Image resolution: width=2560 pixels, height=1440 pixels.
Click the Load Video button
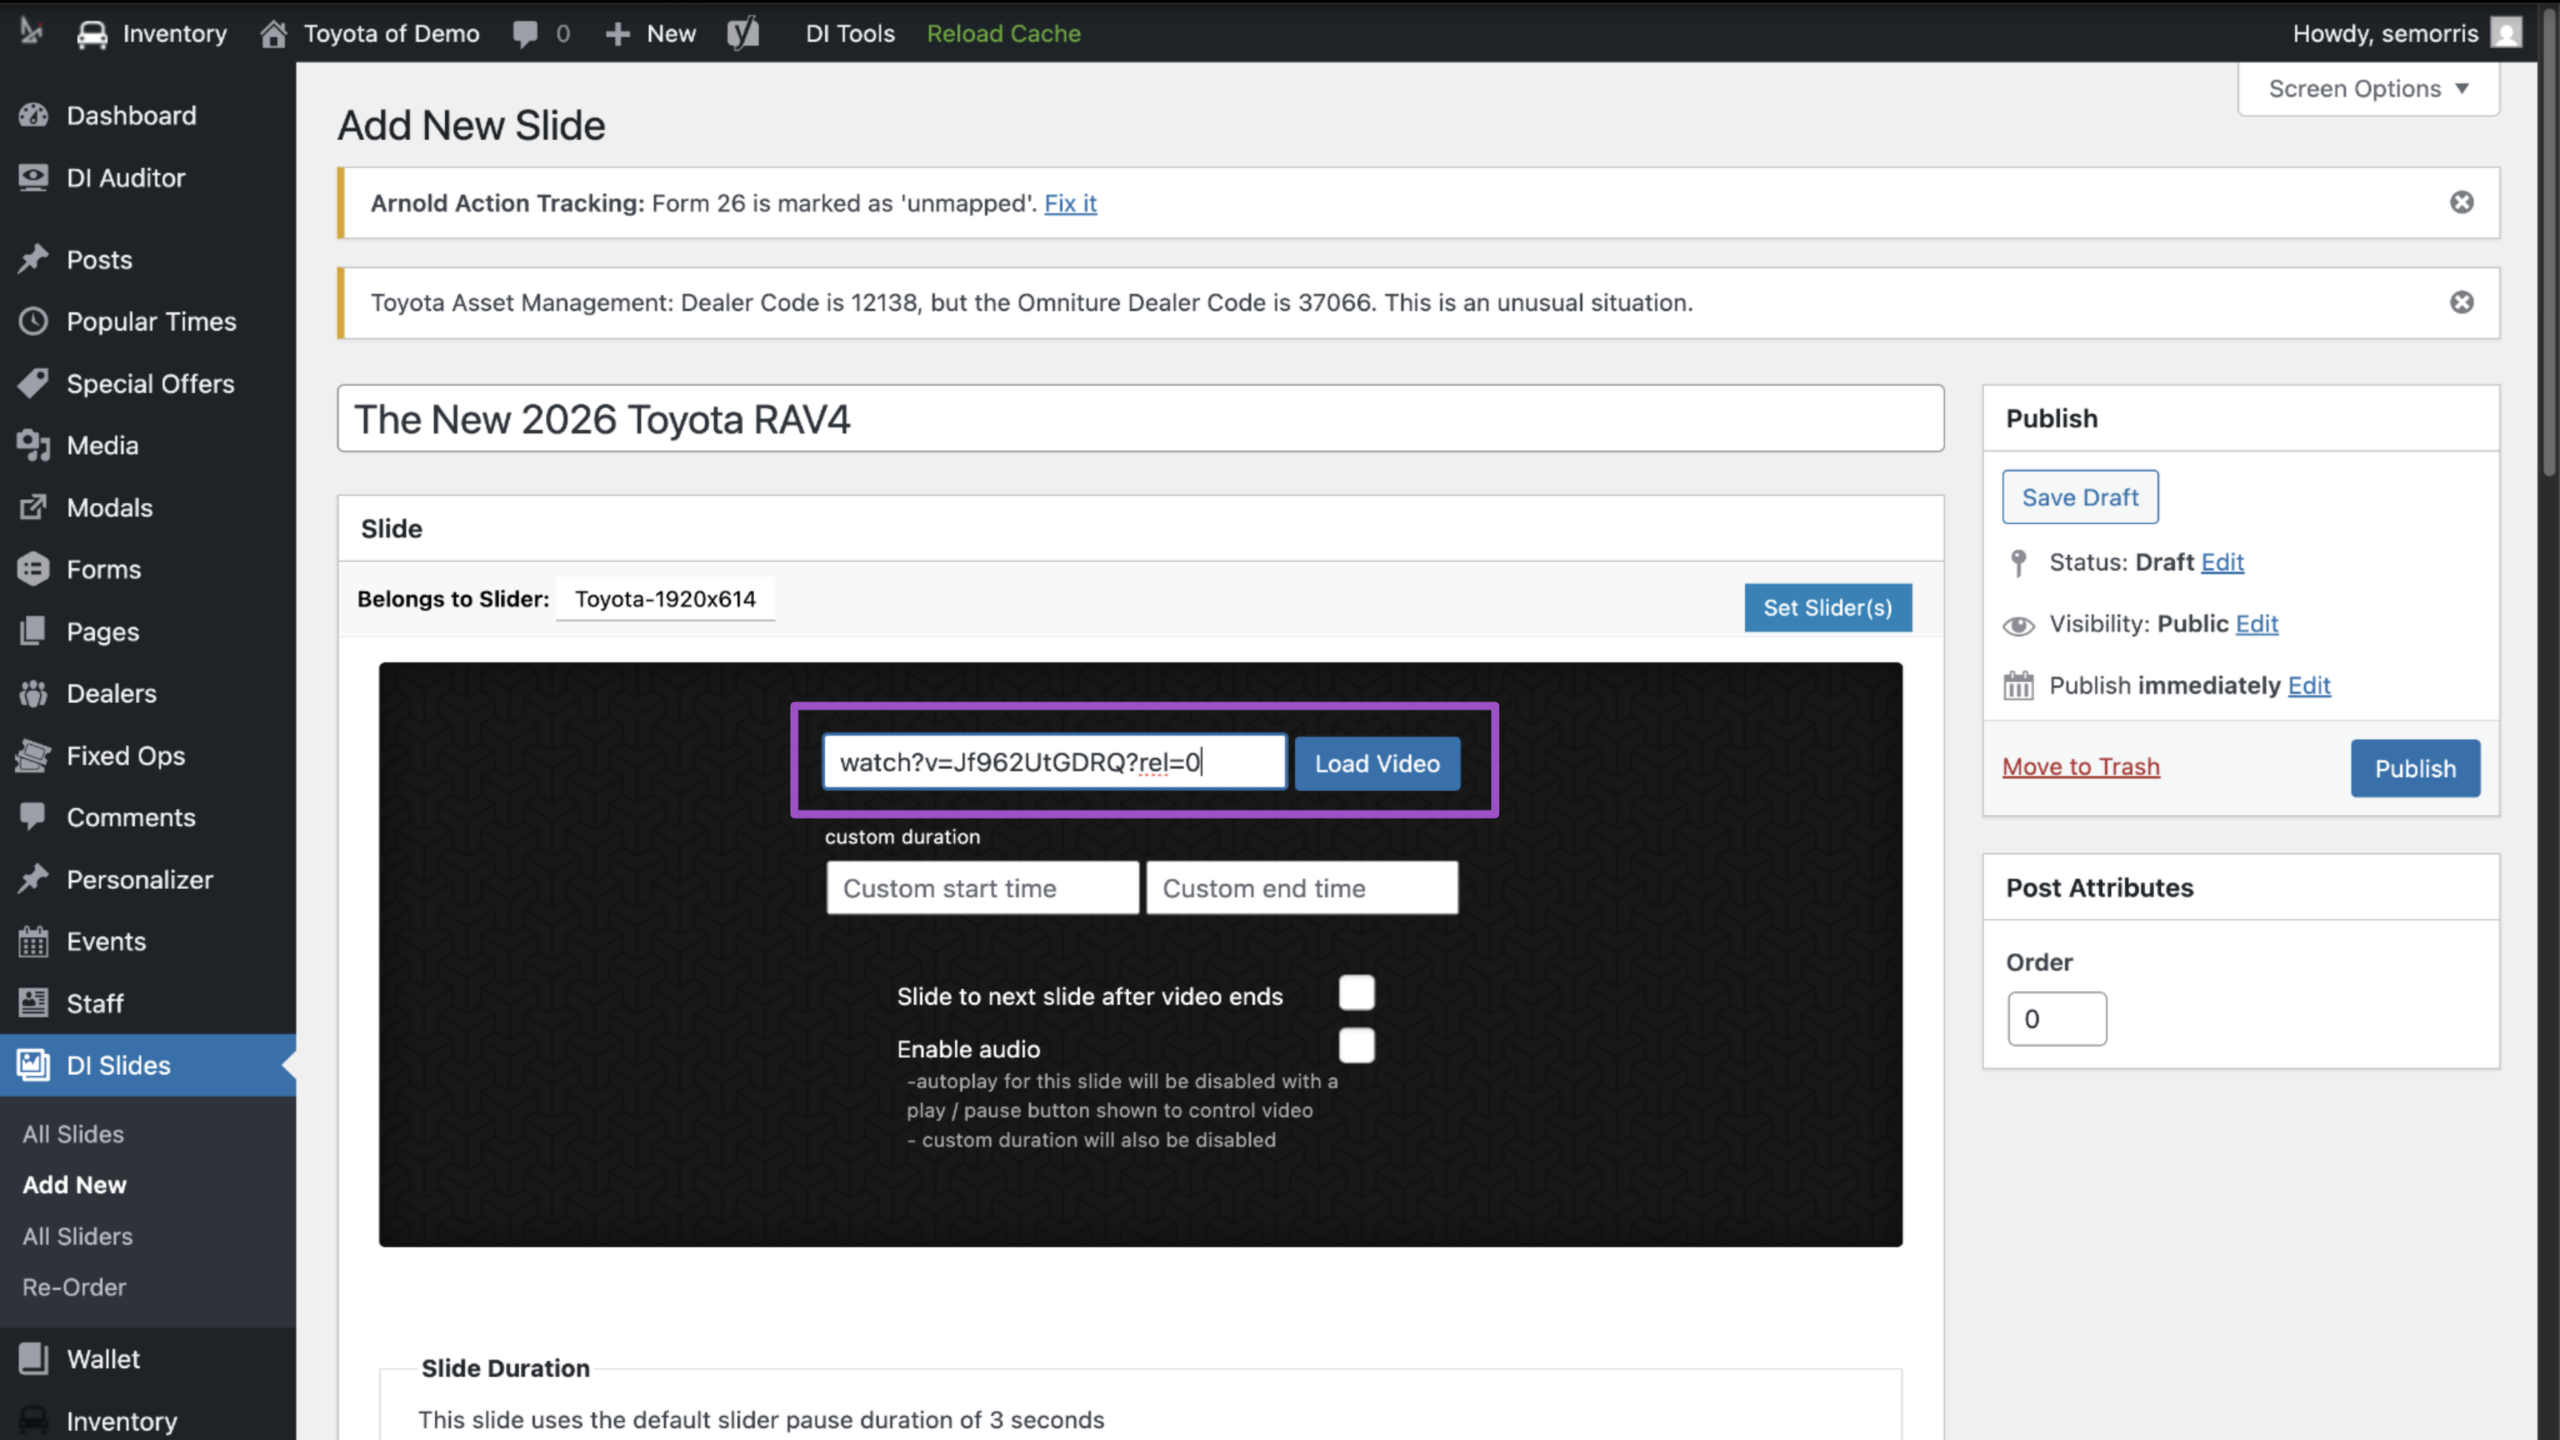(x=1377, y=764)
